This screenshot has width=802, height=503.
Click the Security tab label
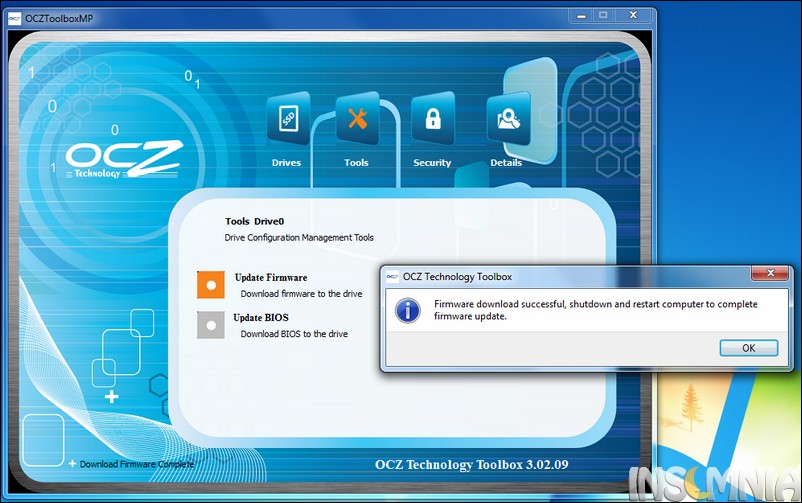[432, 163]
